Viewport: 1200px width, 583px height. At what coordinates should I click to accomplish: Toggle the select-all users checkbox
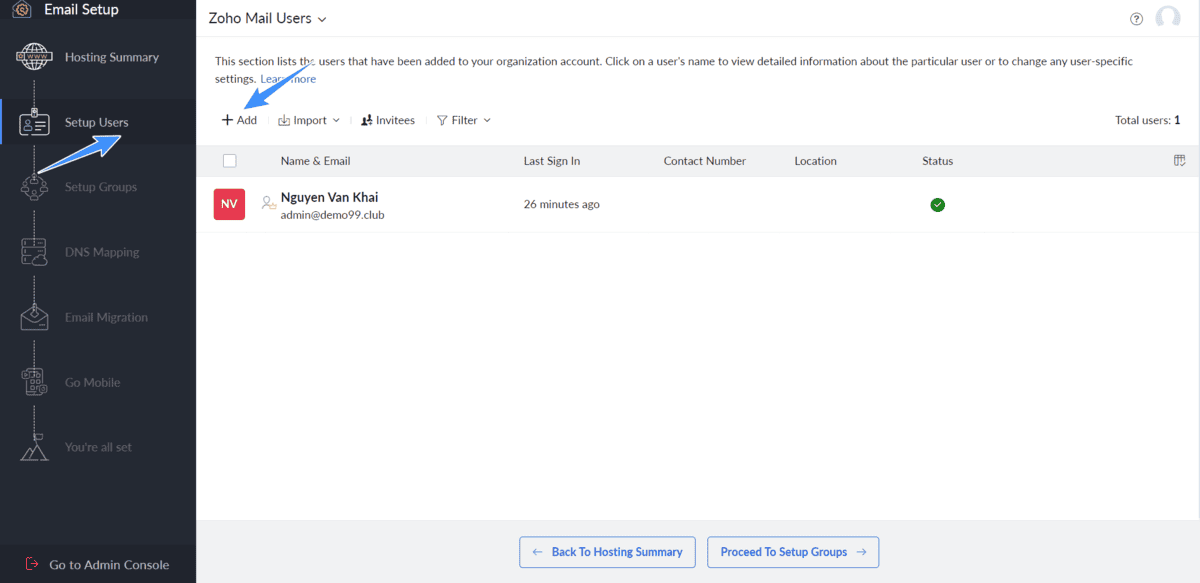click(x=230, y=161)
